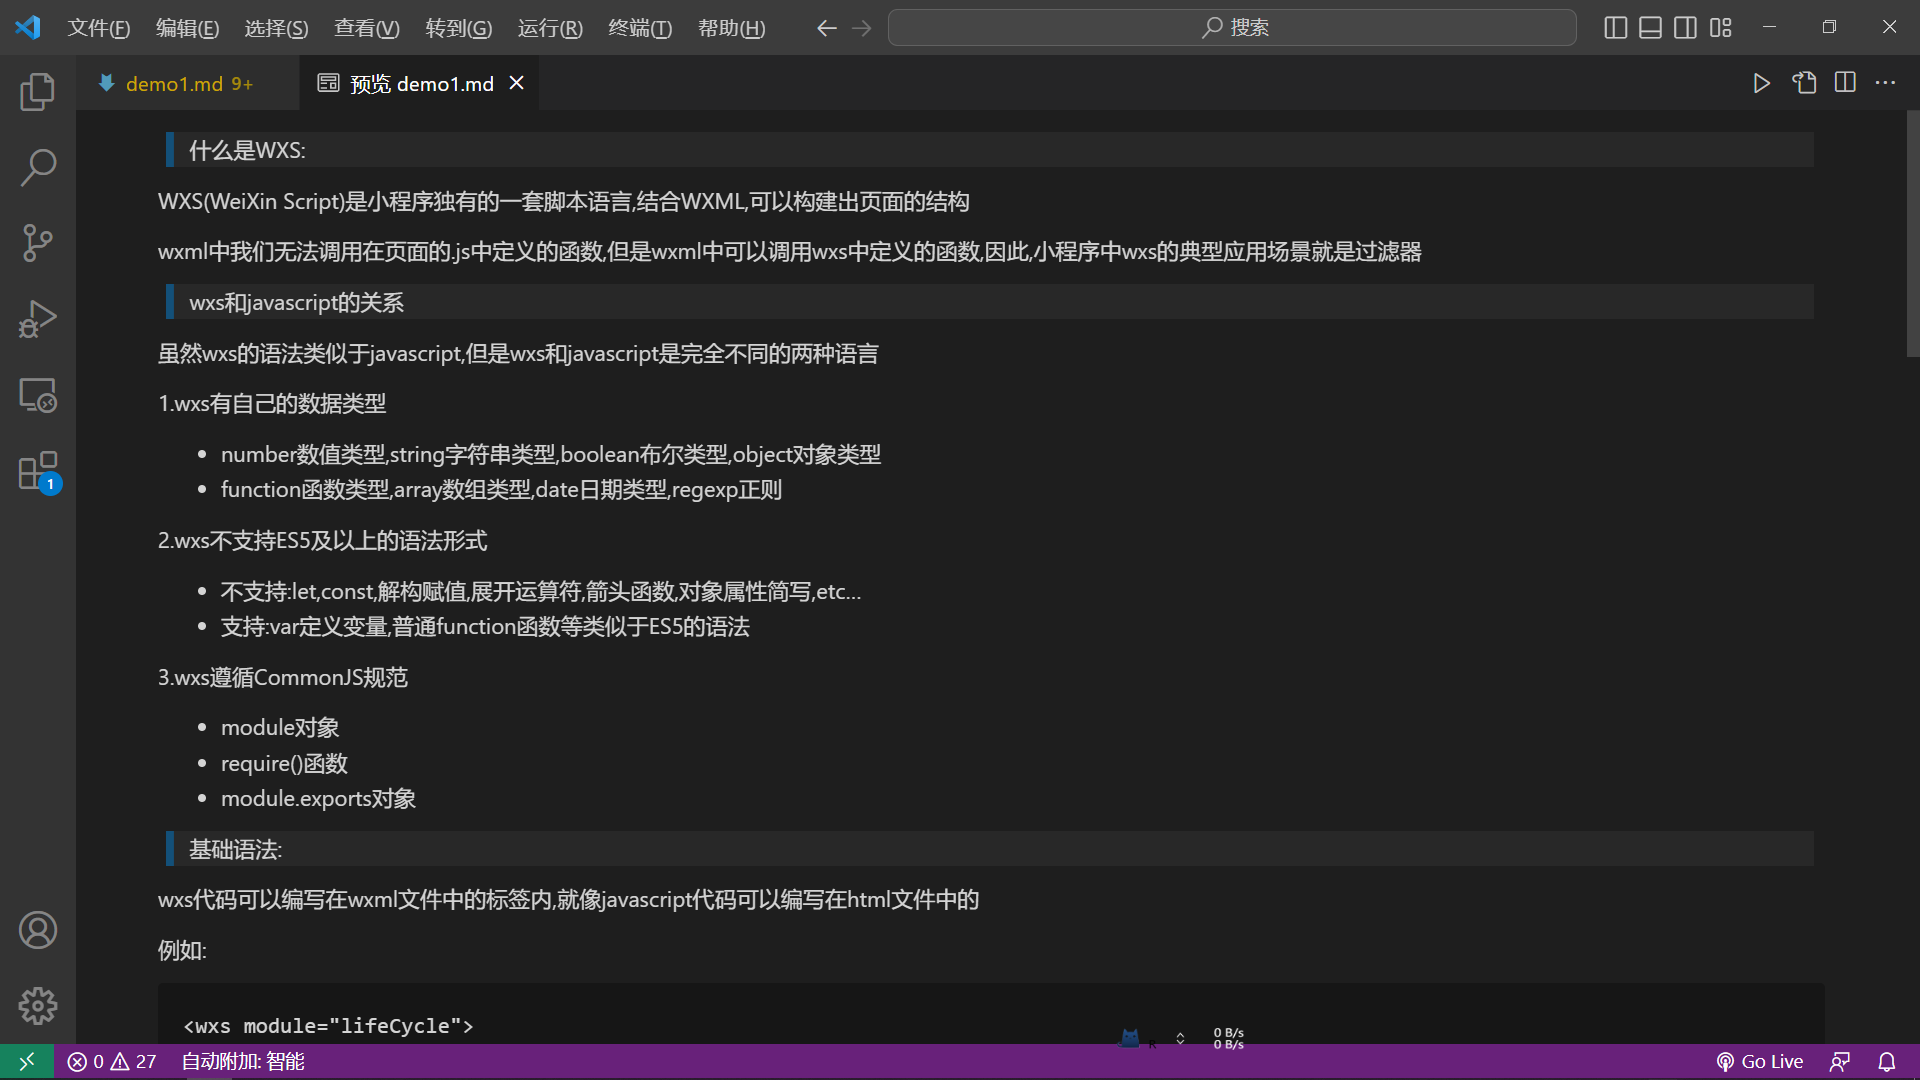Click the Run play button in editor toolbar
Screen dimensions: 1920x1080
[1761, 83]
